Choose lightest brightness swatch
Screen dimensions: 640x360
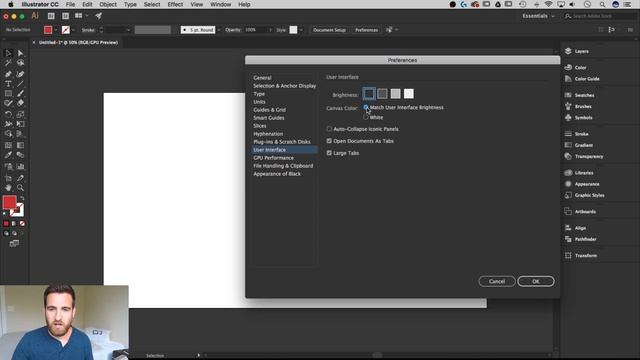(409, 94)
